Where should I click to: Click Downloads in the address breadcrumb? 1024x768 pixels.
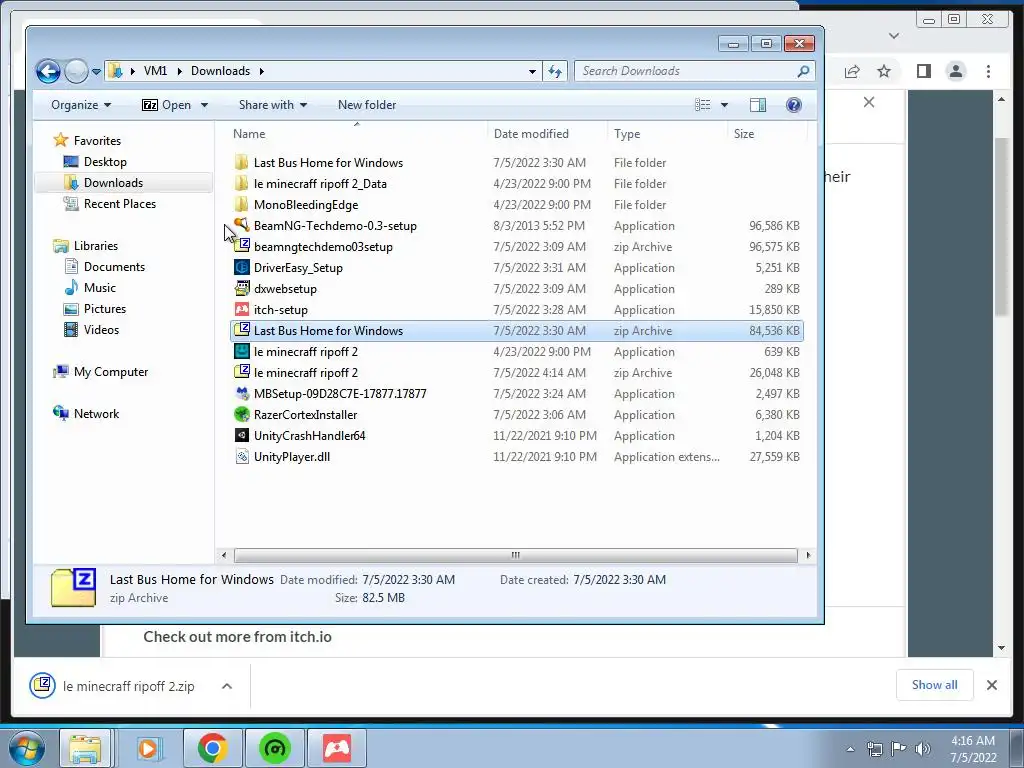coord(220,71)
